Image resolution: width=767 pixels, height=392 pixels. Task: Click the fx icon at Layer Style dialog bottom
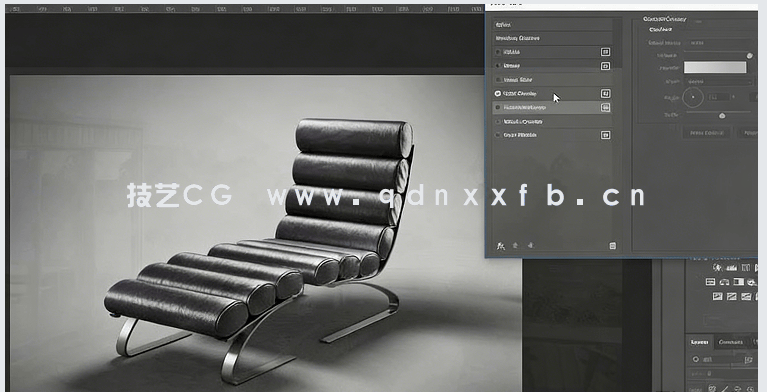coord(500,246)
